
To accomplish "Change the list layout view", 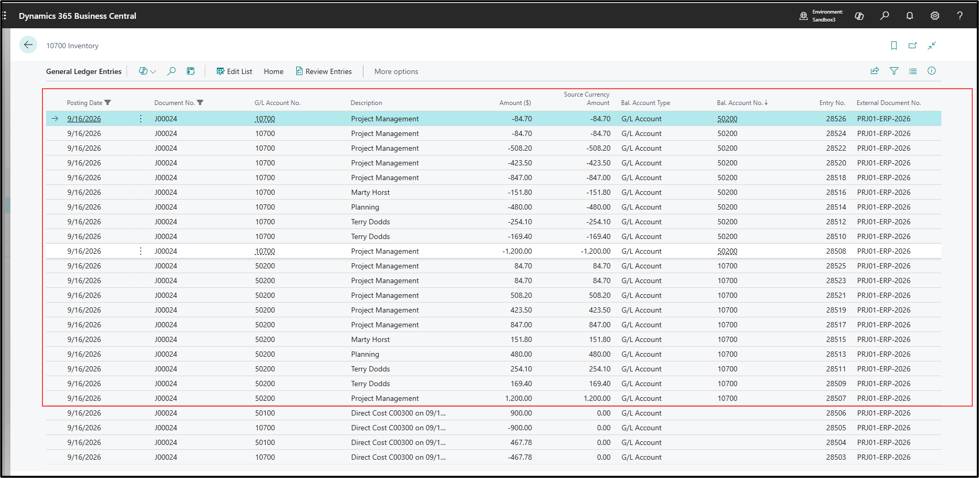I will (x=913, y=71).
